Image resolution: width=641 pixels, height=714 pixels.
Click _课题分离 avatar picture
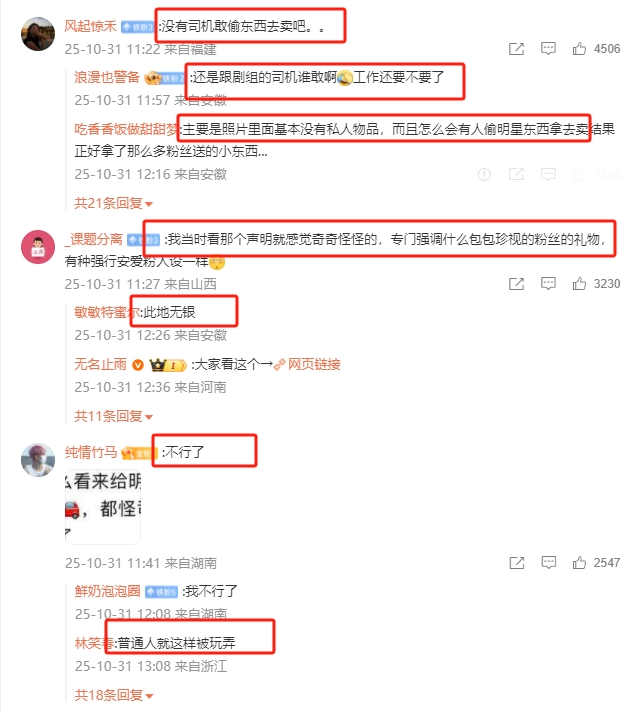point(38,247)
